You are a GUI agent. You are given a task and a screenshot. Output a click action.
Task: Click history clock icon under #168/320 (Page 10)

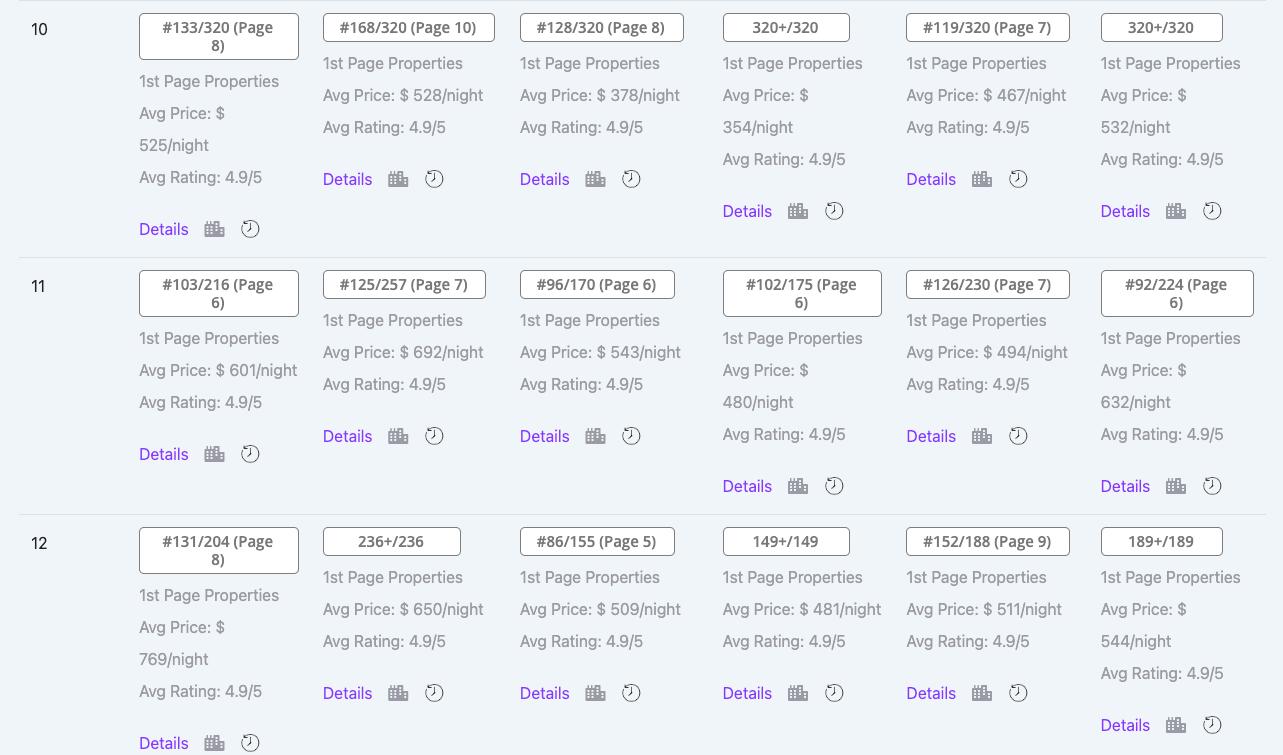(x=434, y=179)
